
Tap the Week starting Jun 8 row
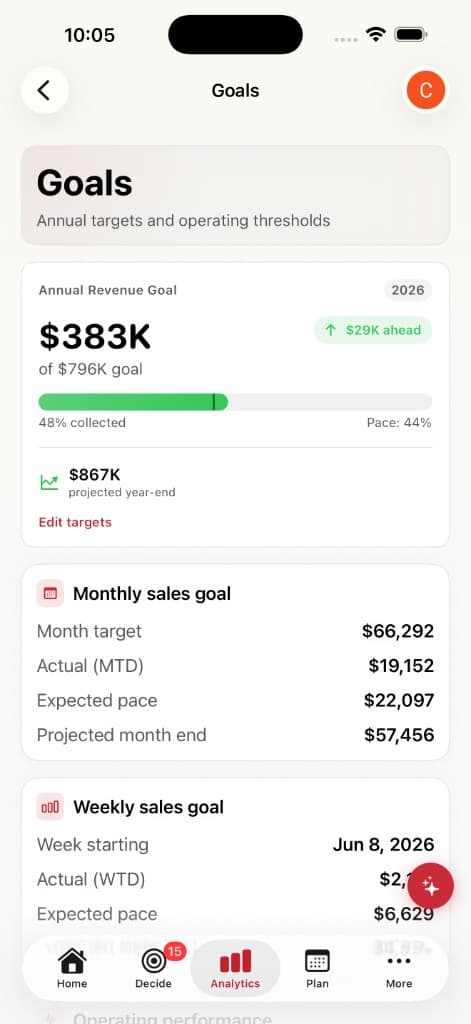[x=235, y=844]
